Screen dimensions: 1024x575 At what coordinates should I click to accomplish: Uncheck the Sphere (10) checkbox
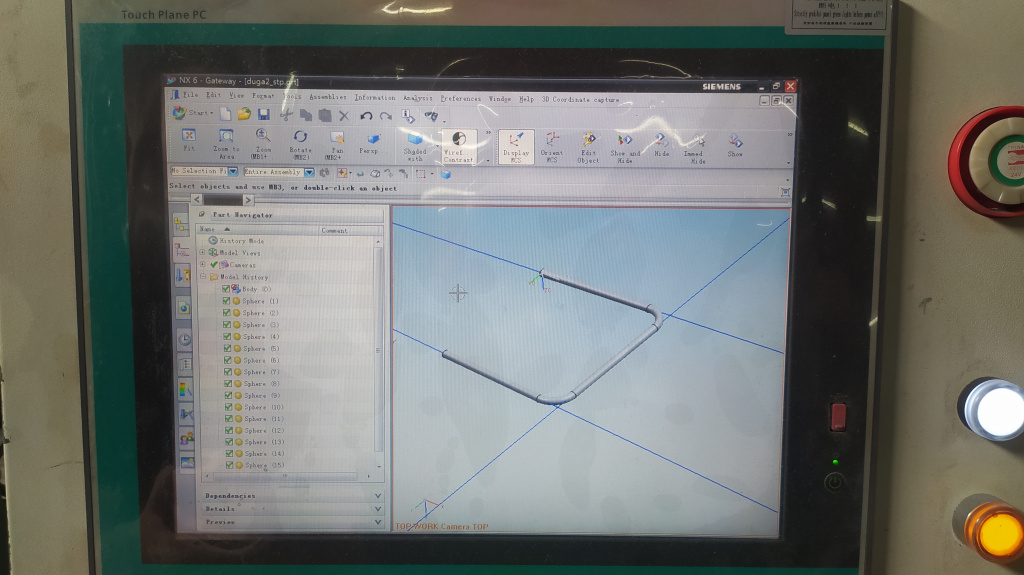(x=227, y=407)
